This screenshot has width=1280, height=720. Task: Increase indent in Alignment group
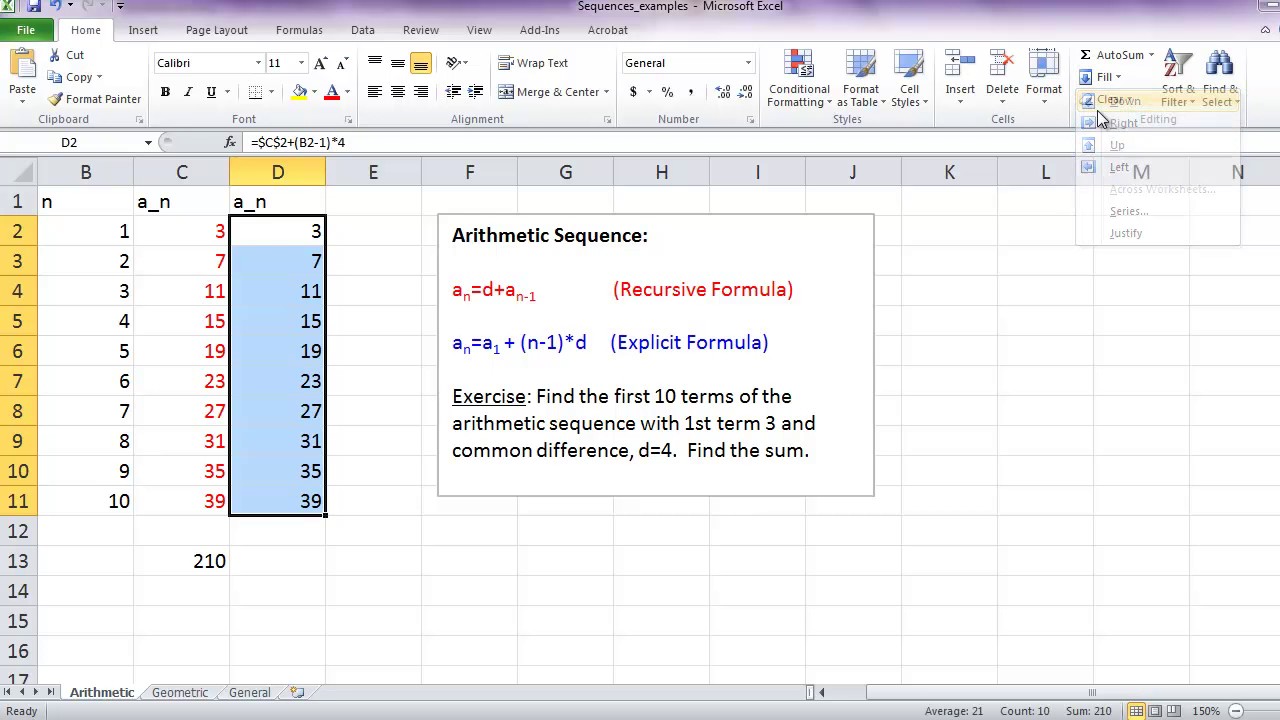476,92
